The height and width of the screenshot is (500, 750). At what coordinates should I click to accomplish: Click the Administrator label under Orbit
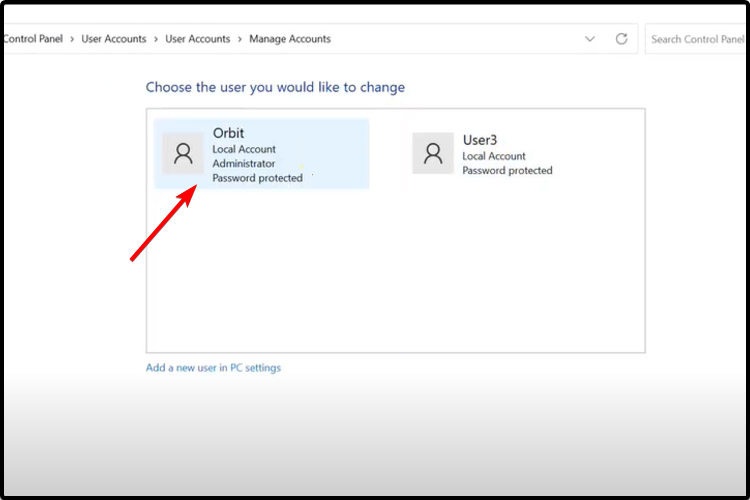(243, 163)
